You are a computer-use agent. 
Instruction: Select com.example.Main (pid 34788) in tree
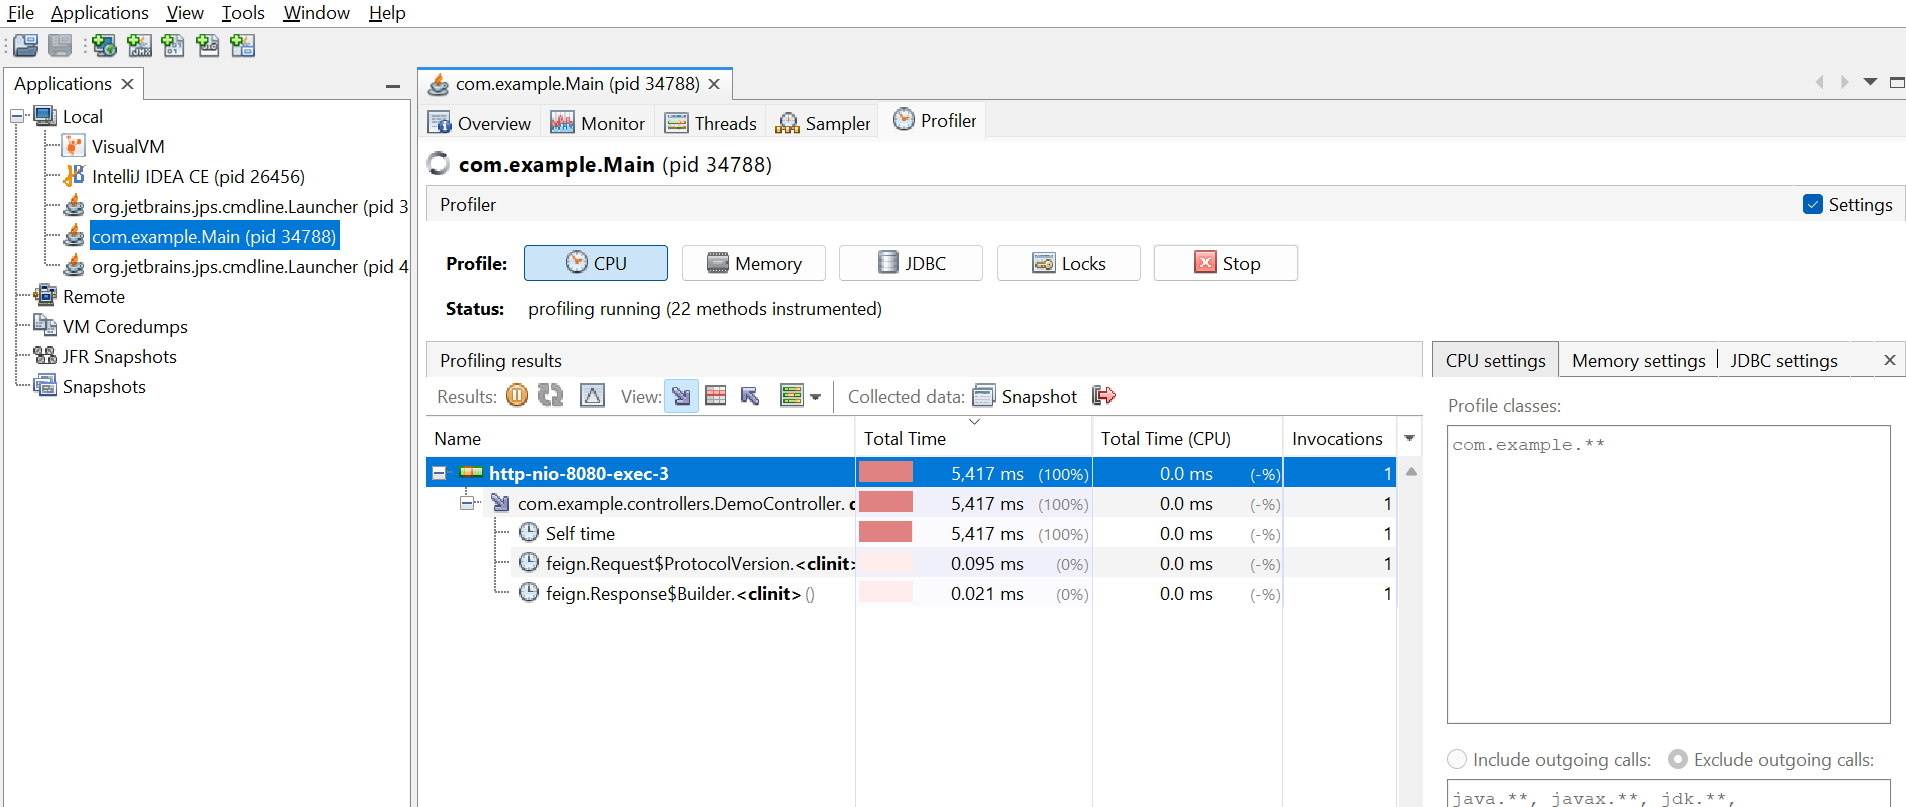tap(214, 236)
